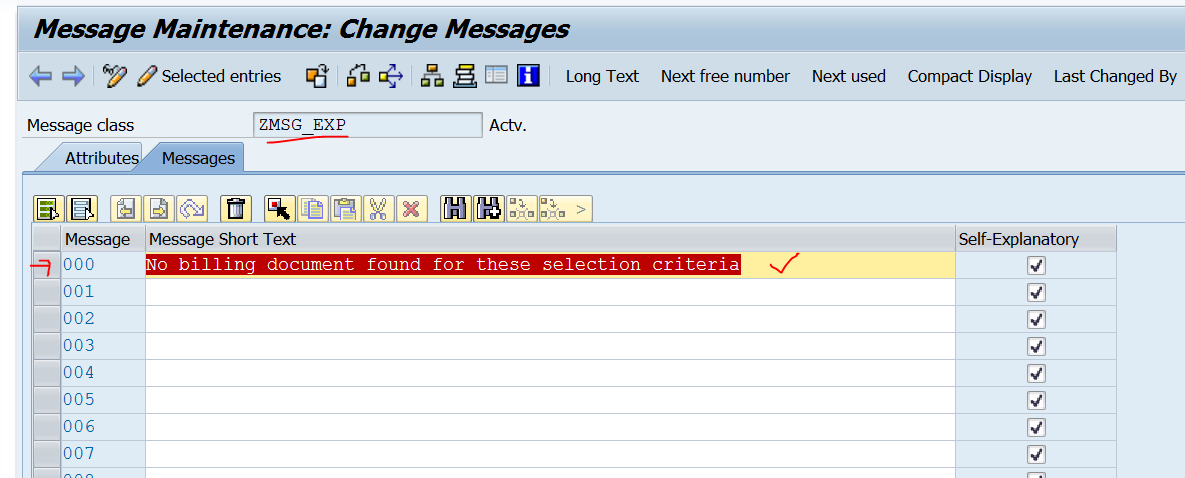The image size is (1185, 478).
Task: Show the object list hierarchy icon
Action: (x=432, y=76)
